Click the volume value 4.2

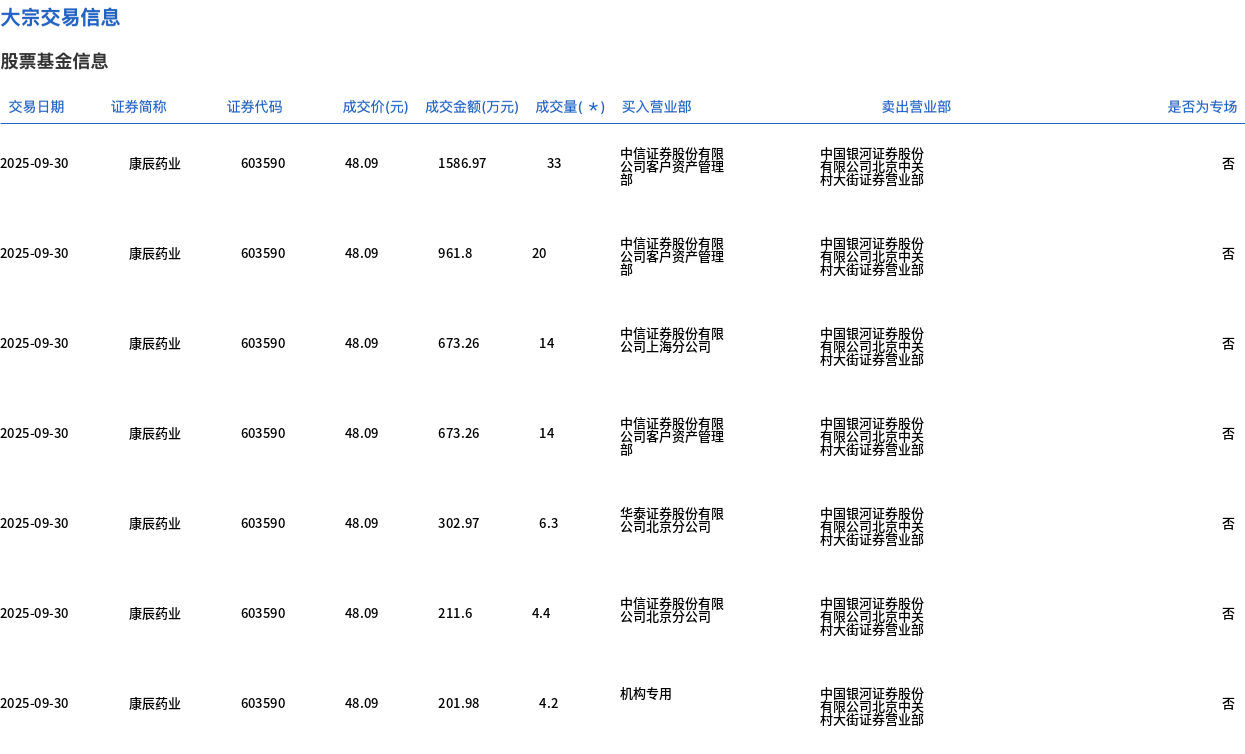[549, 703]
